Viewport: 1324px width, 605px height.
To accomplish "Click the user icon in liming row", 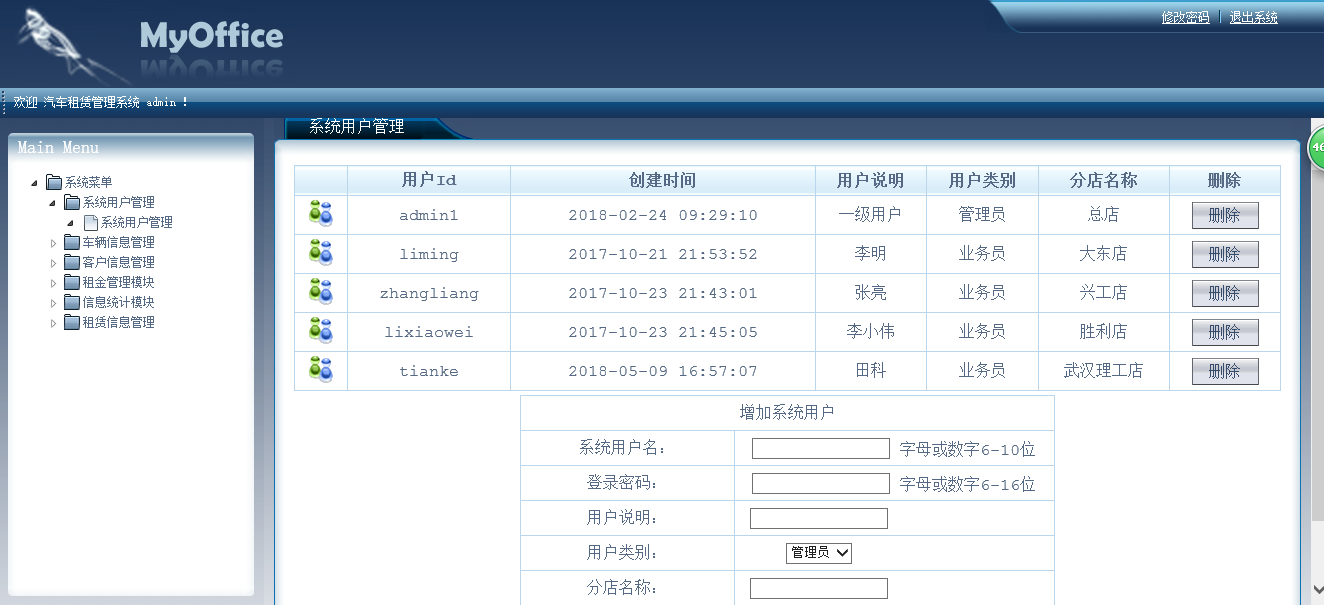I will (x=320, y=252).
